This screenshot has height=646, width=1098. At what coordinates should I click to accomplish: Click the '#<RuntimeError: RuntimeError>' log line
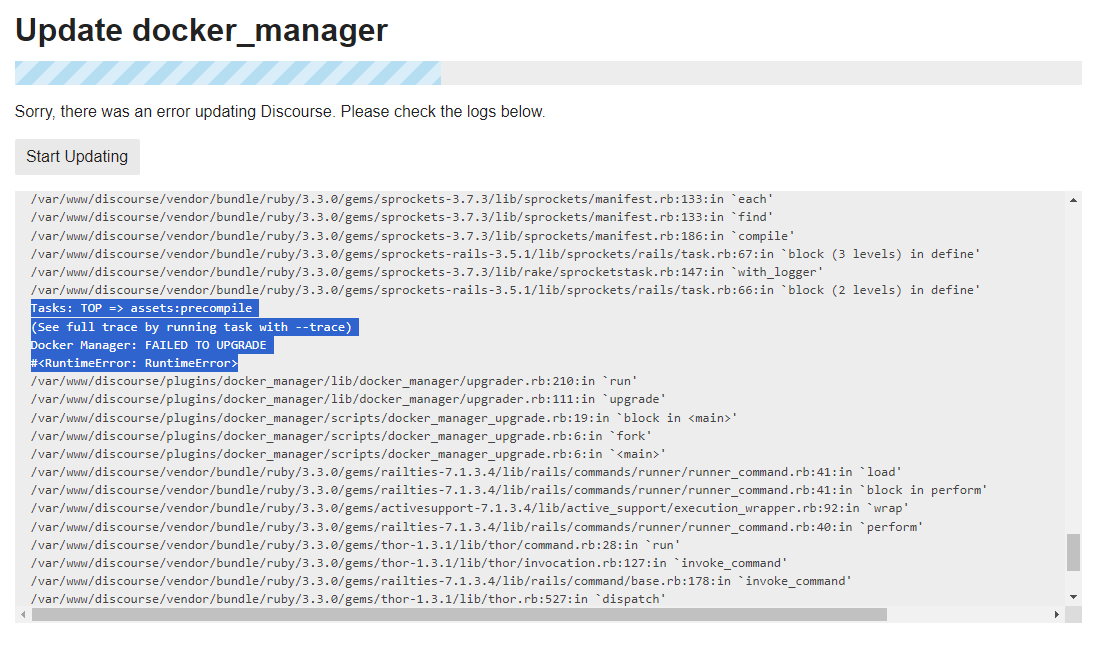pos(134,363)
